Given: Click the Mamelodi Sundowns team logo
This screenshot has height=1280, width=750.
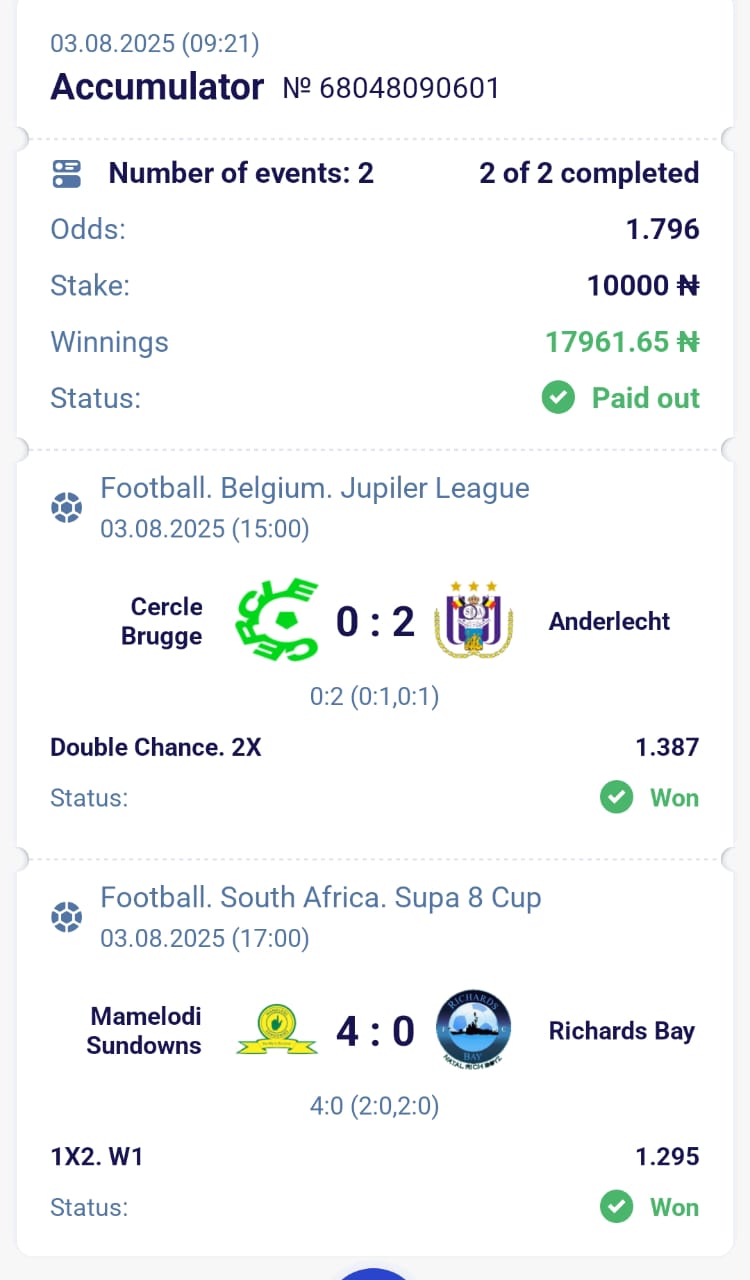Looking at the screenshot, I should click(277, 1031).
